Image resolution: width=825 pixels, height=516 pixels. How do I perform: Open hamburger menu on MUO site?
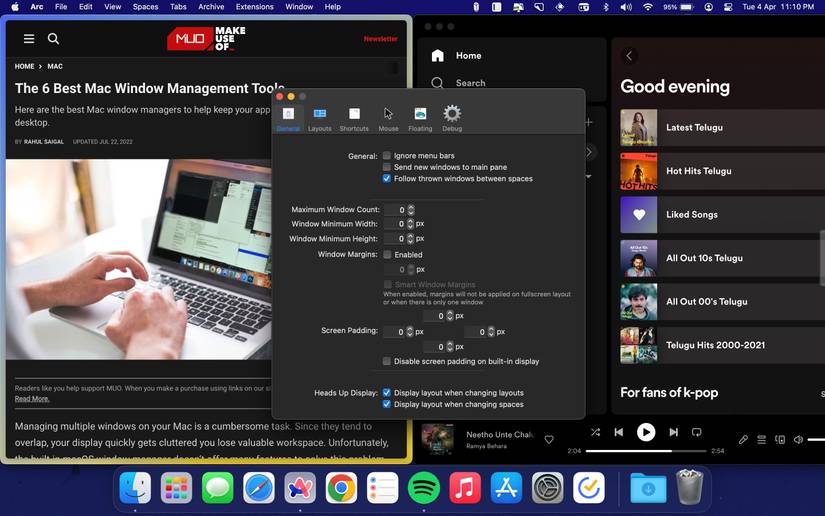click(29, 39)
